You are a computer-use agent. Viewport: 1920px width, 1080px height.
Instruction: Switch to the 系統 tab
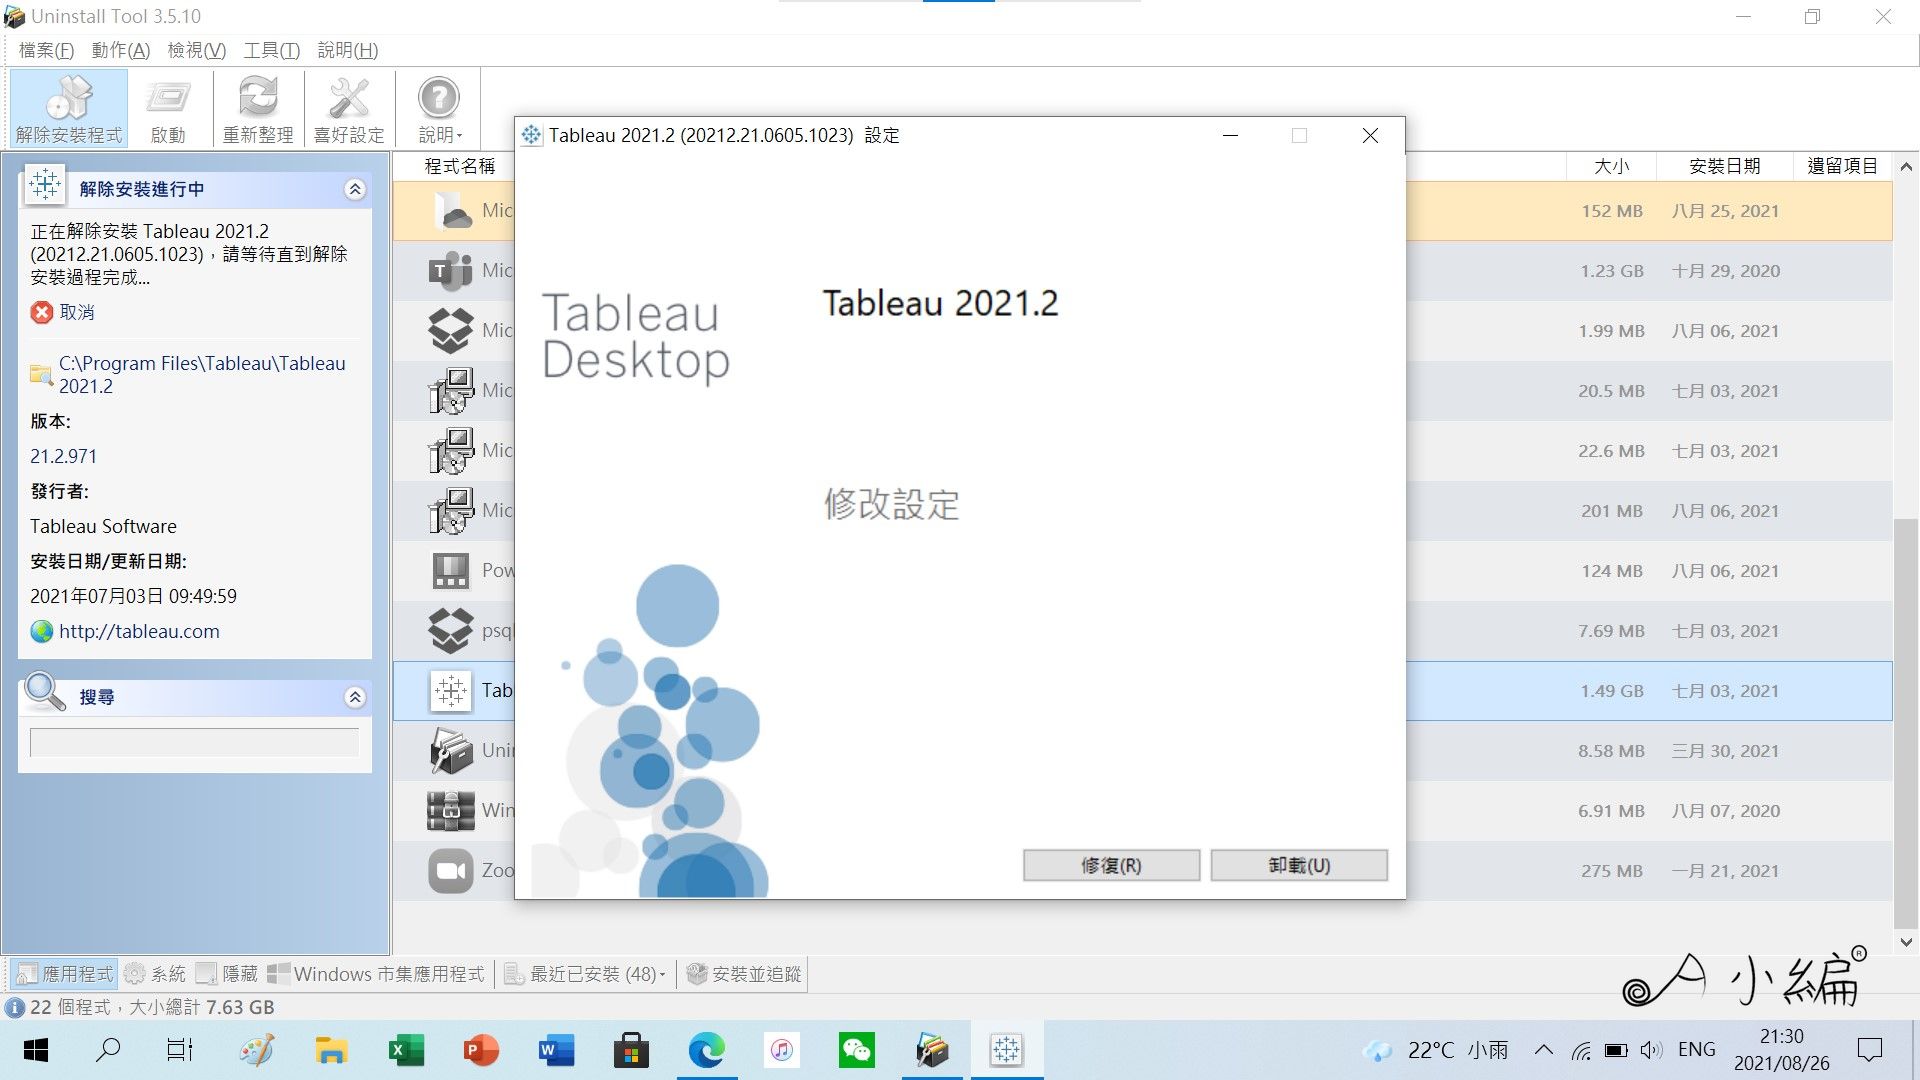(155, 973)
